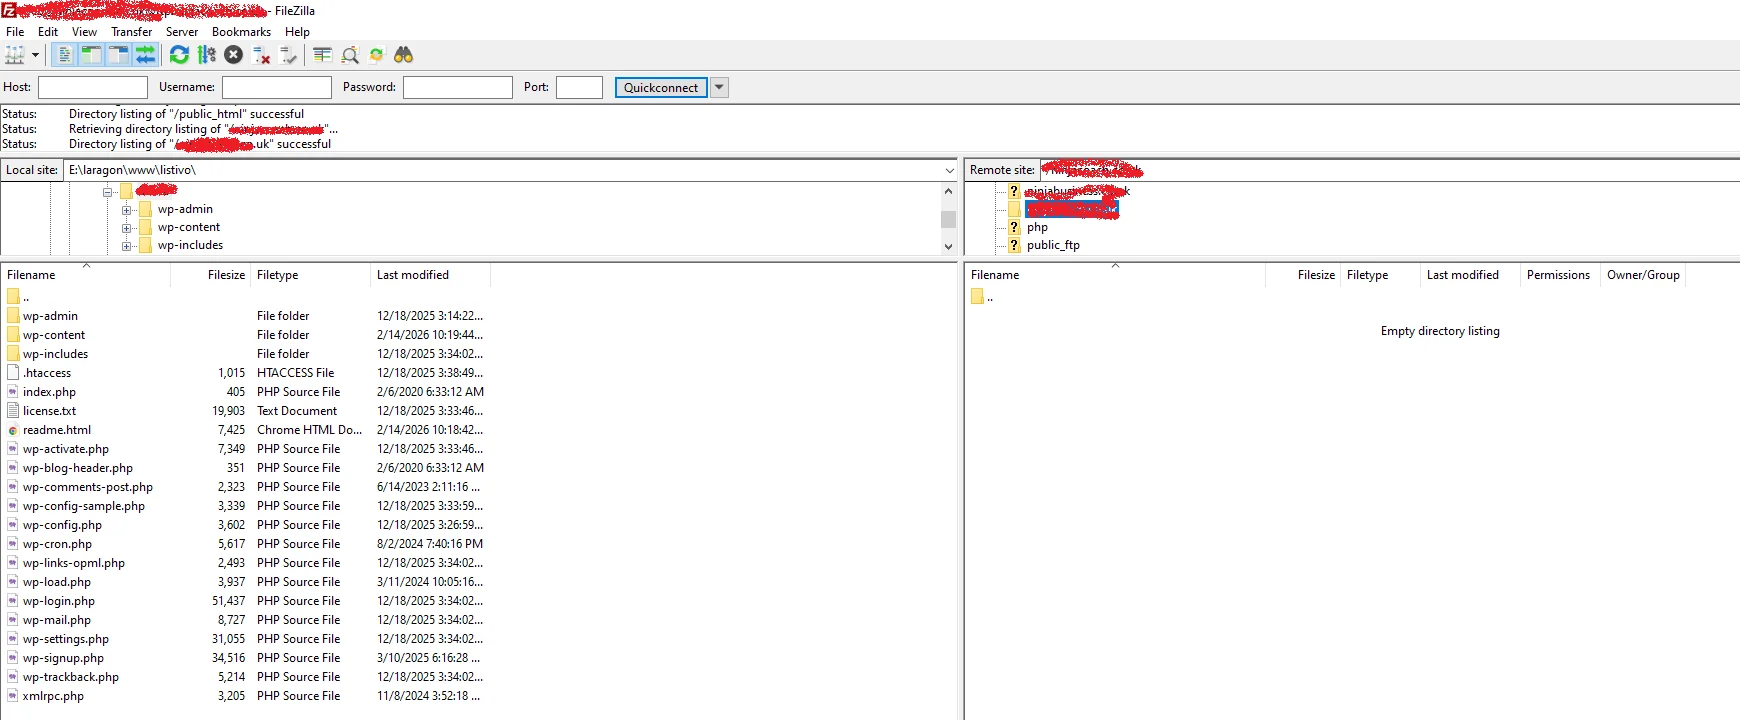Select the wp-config-sample.php file
The width and height of the screenshot is (1740, 720).
coord(84,506)
